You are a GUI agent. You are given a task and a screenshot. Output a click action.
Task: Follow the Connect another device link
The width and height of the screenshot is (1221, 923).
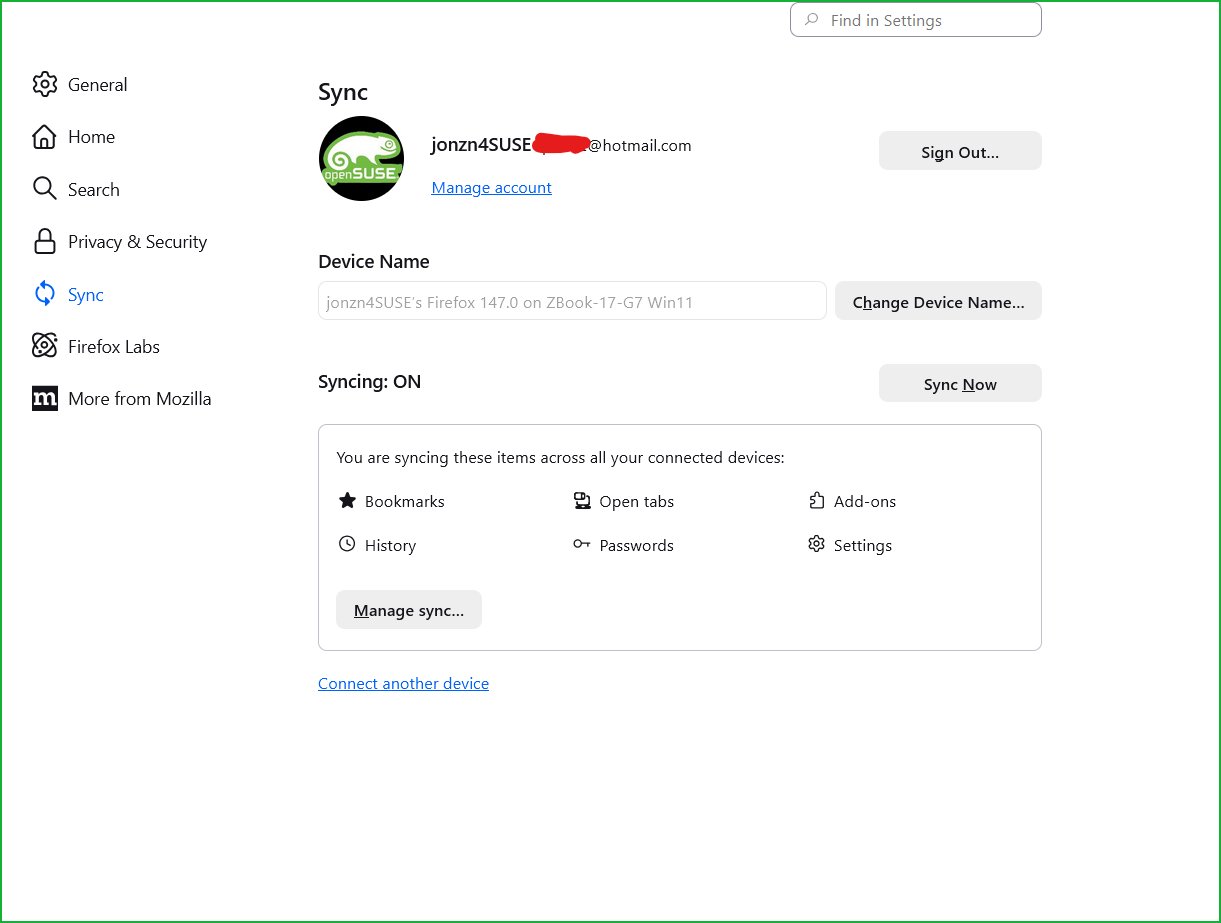[x=403, y=683]
